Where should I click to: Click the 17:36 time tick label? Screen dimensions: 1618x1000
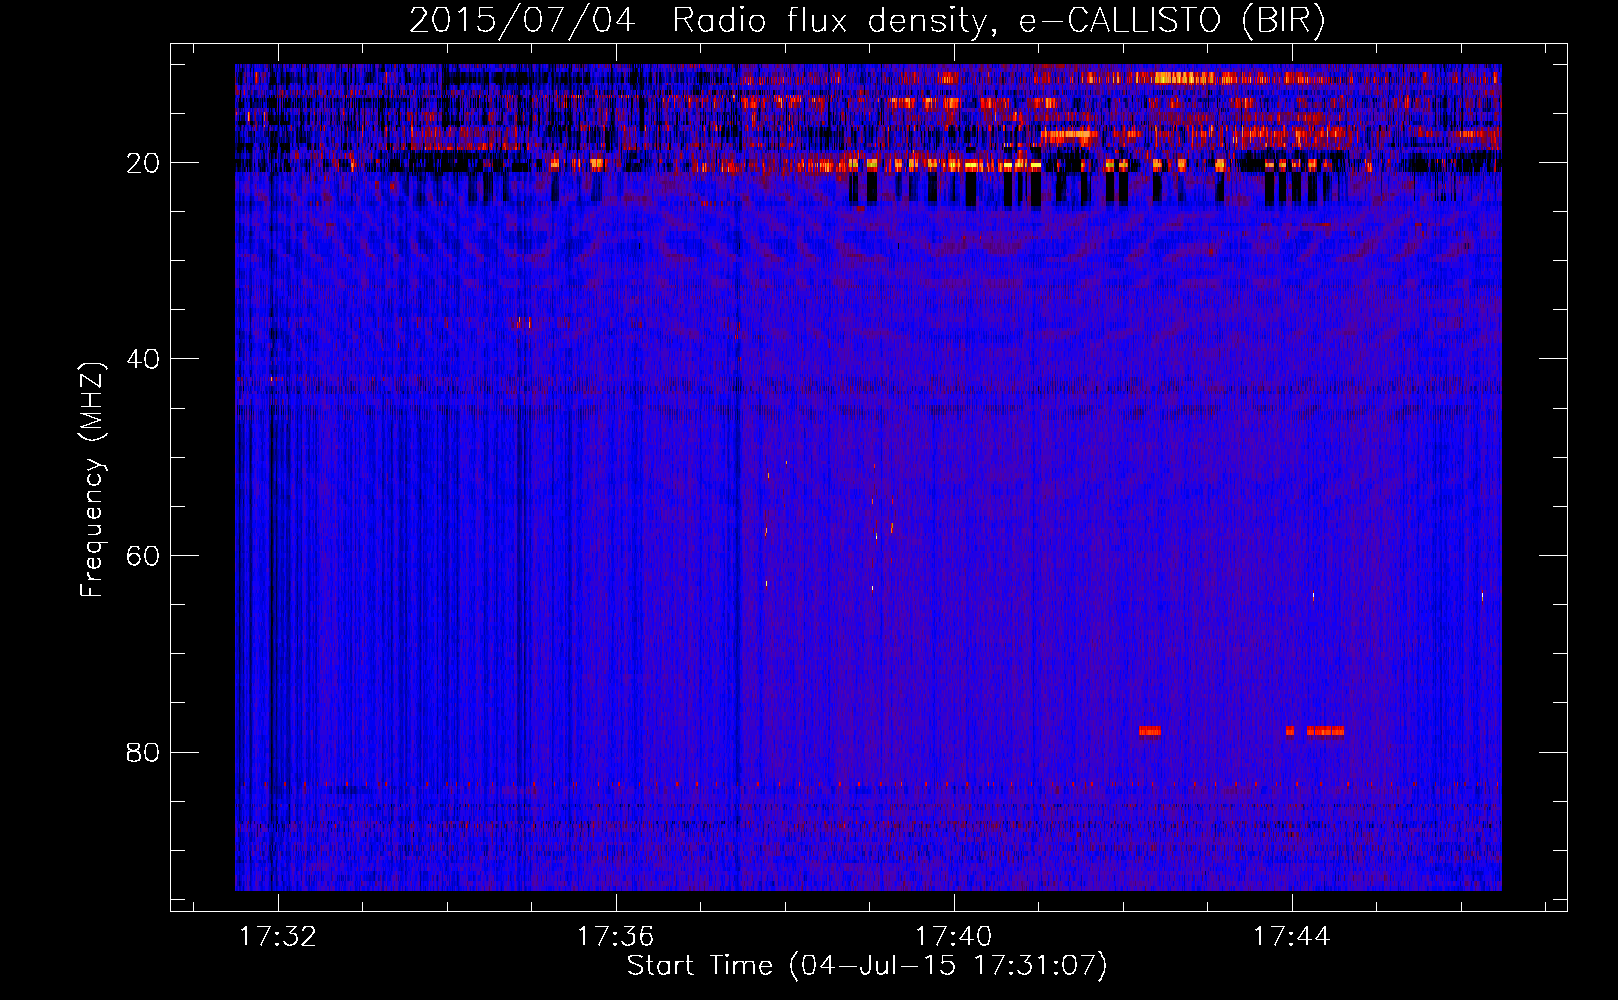(x=616, y=936)
